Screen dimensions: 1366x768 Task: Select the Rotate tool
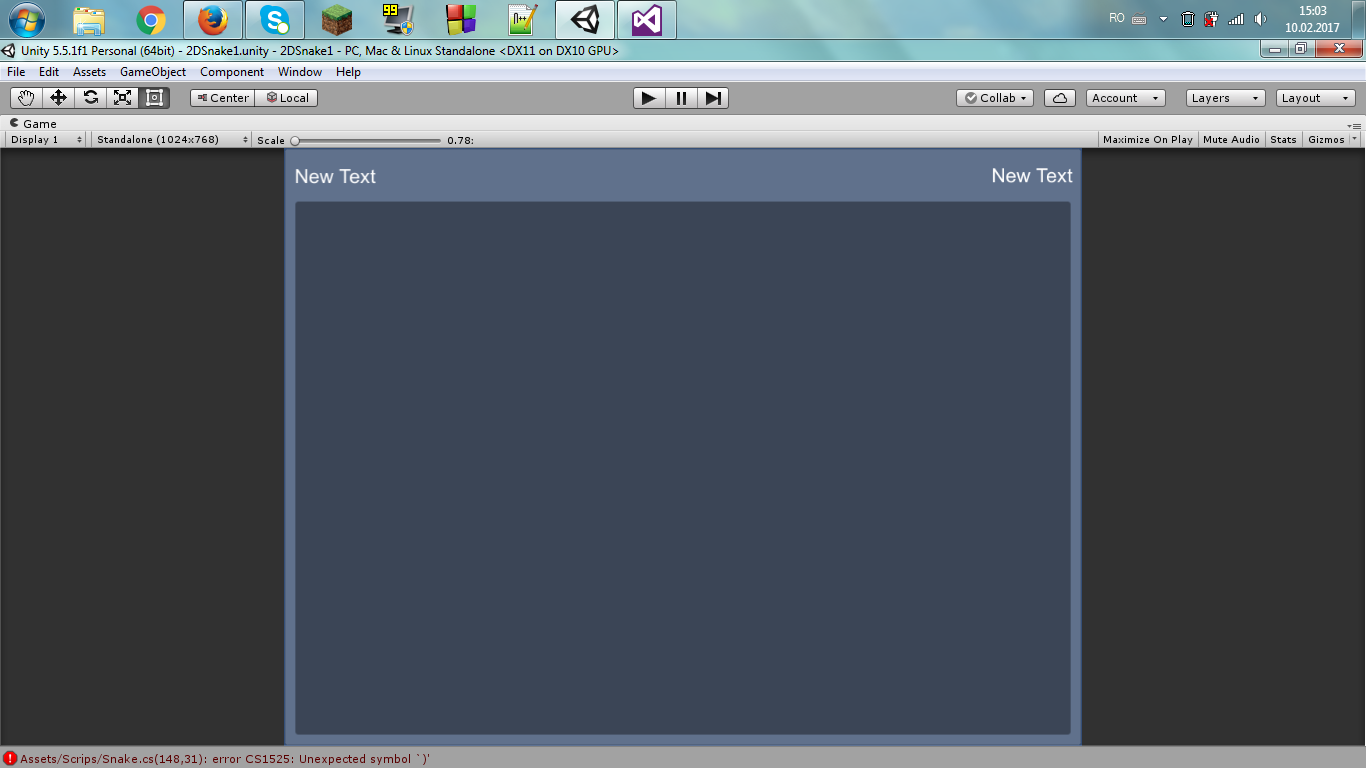click(x=90, y=97)
